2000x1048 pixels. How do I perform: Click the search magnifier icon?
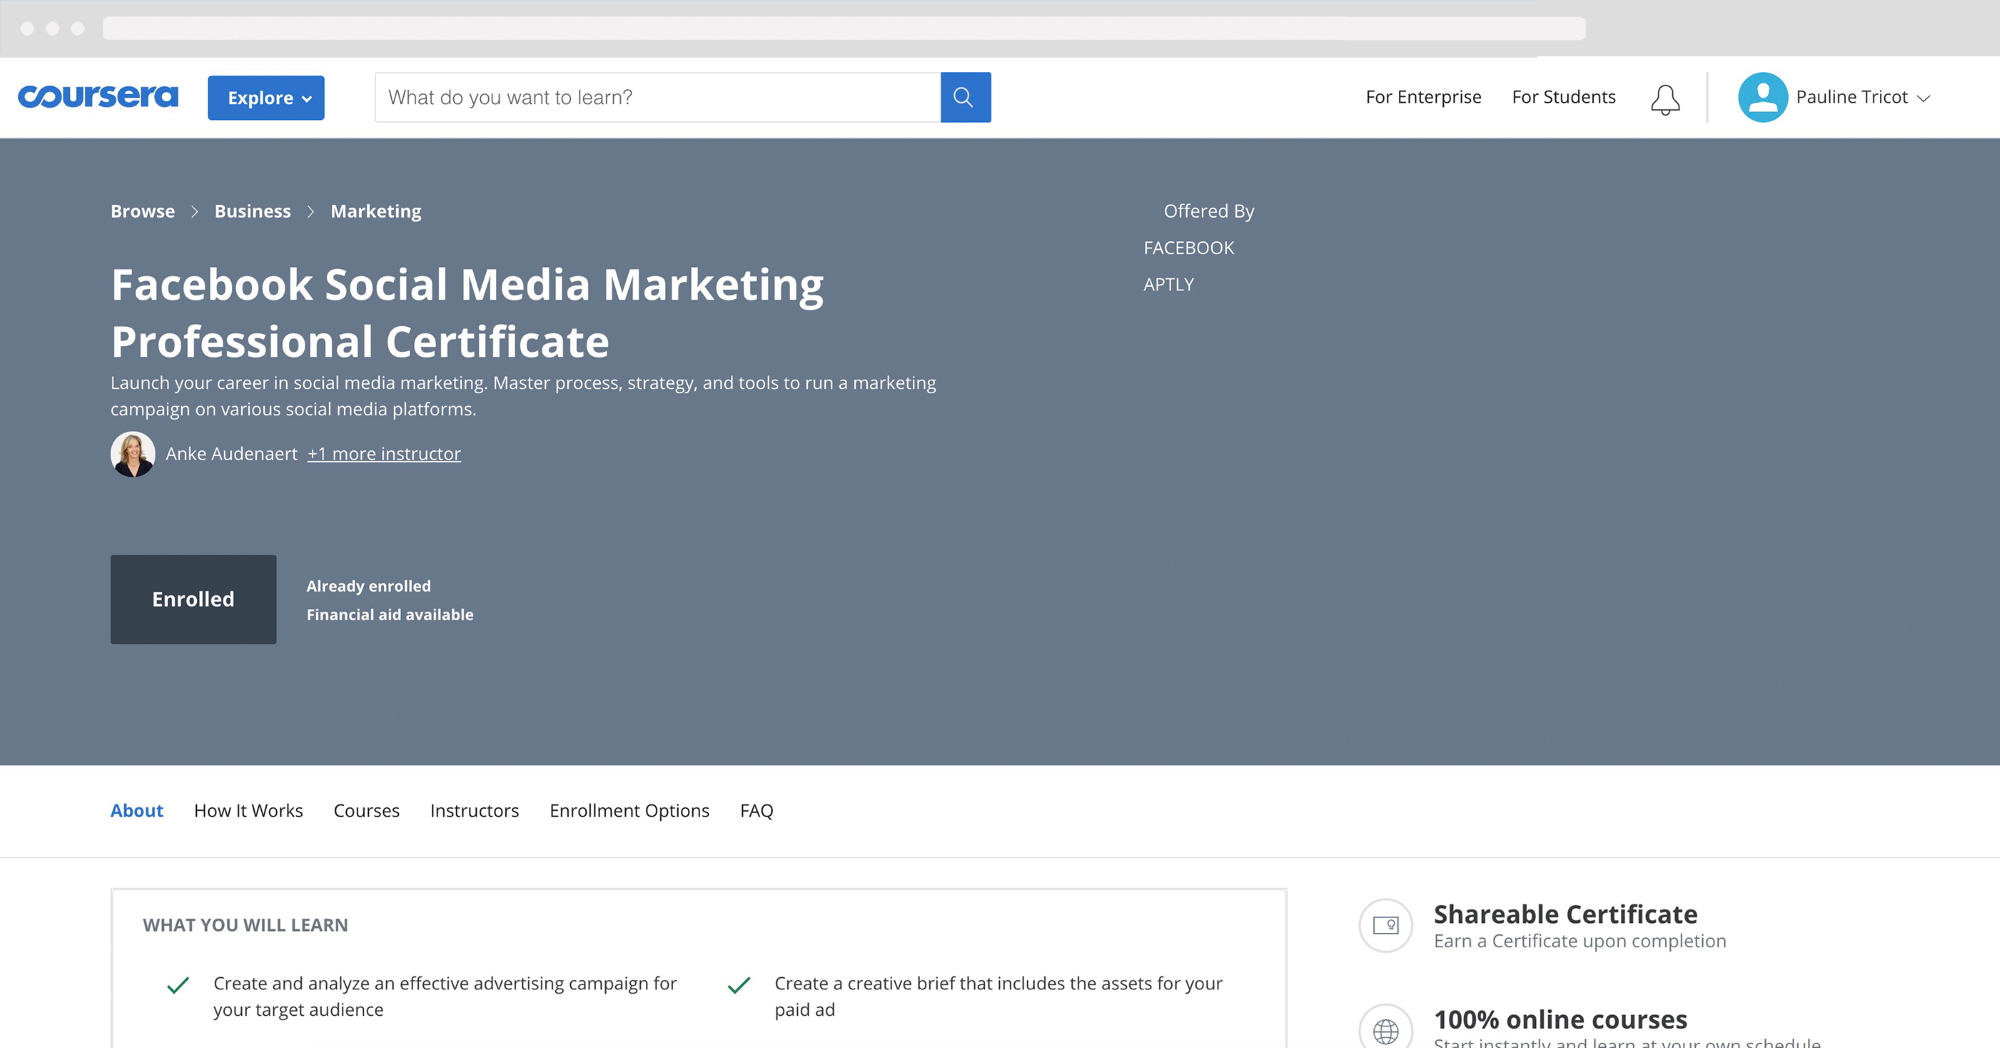(964, 97)
